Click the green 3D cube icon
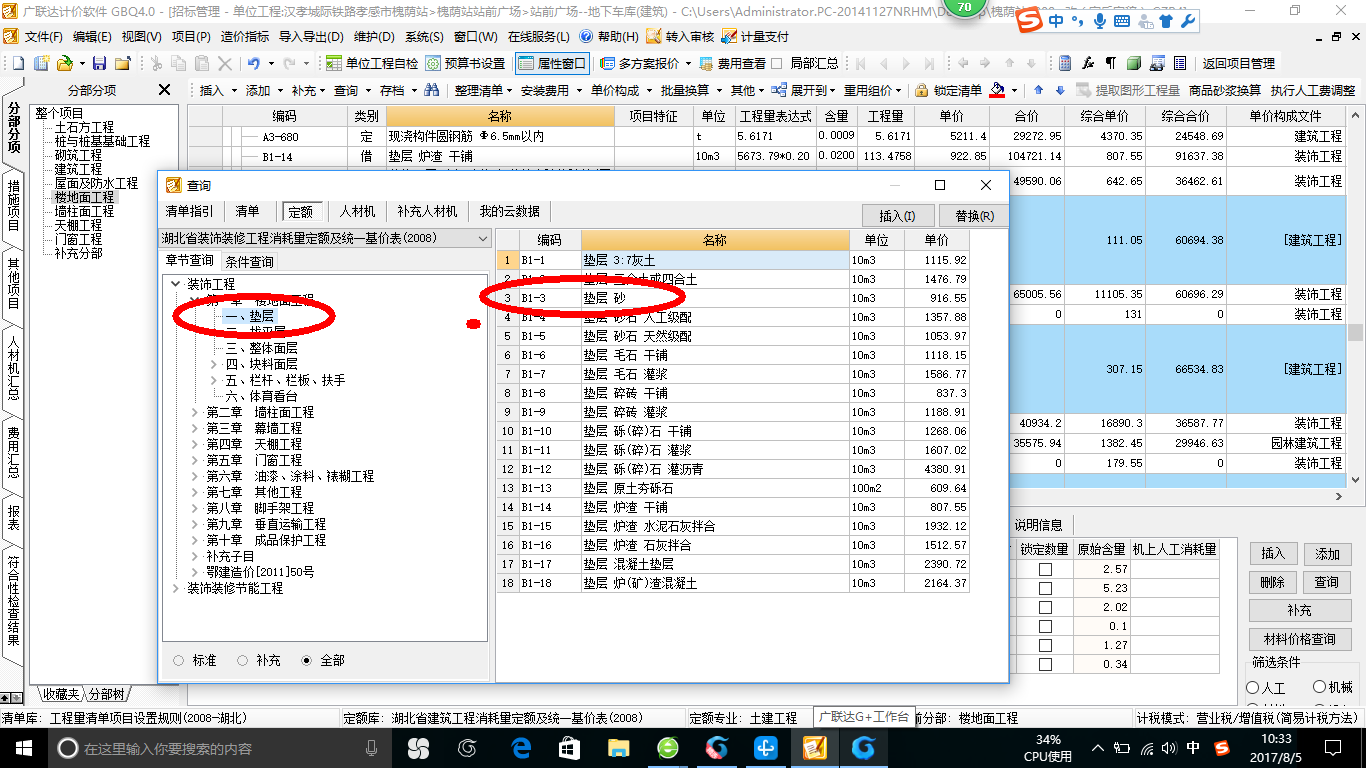The image size is (1366, 768). pyautogui.click(x=1134, y=63)
